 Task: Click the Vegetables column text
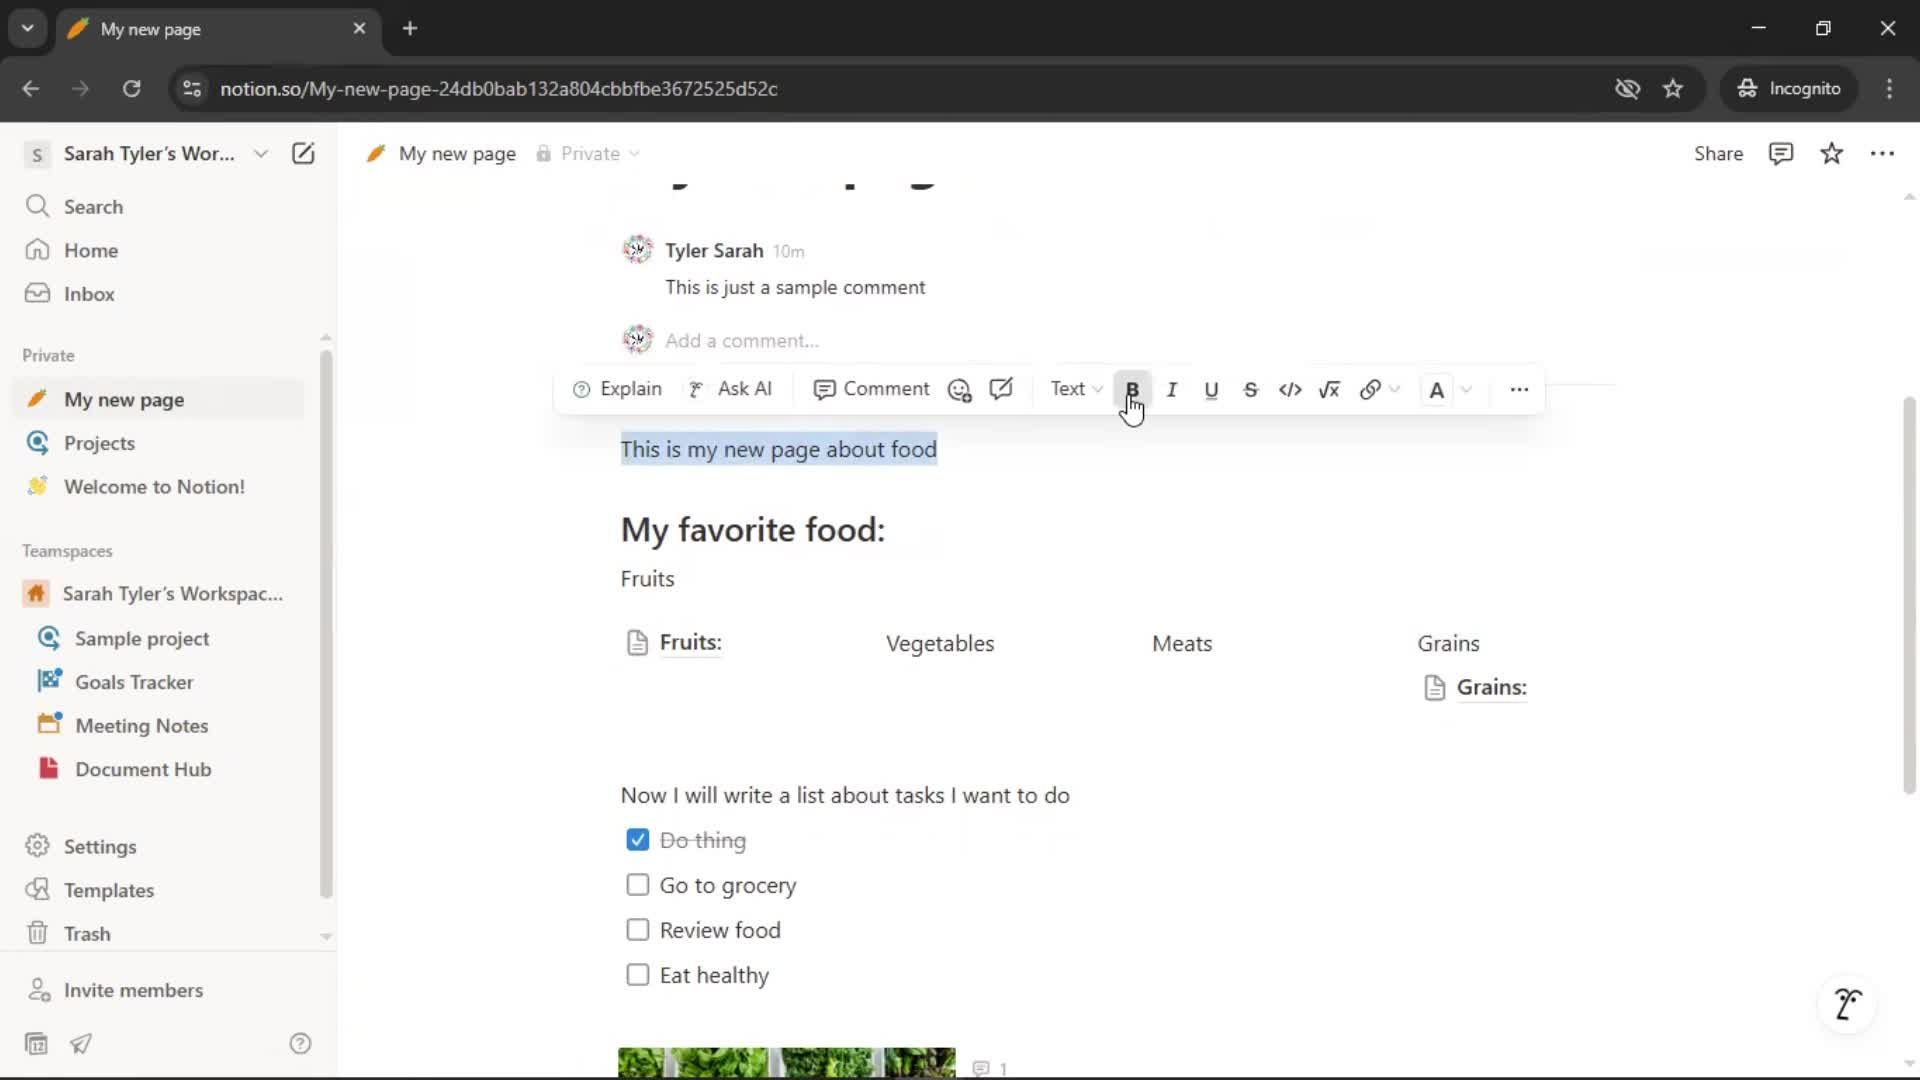click(940, 644)
